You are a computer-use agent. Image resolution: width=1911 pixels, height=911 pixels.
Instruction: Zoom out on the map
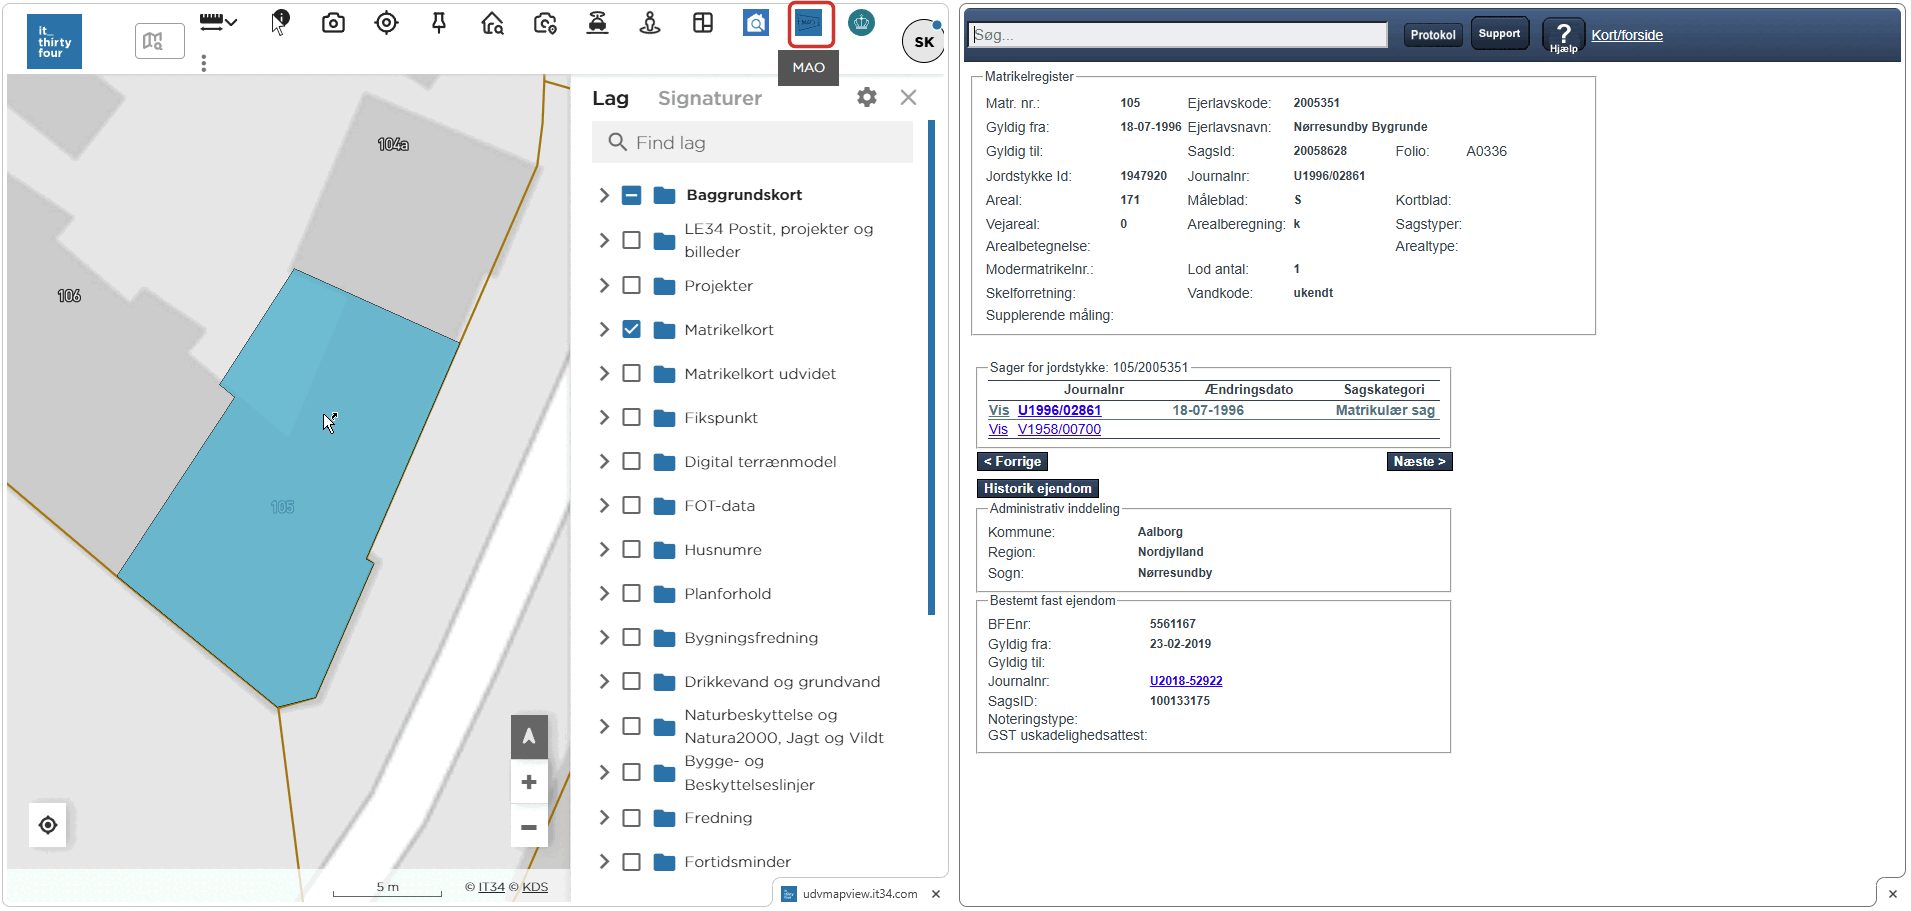pyautogui.click(x=529, y=827)
